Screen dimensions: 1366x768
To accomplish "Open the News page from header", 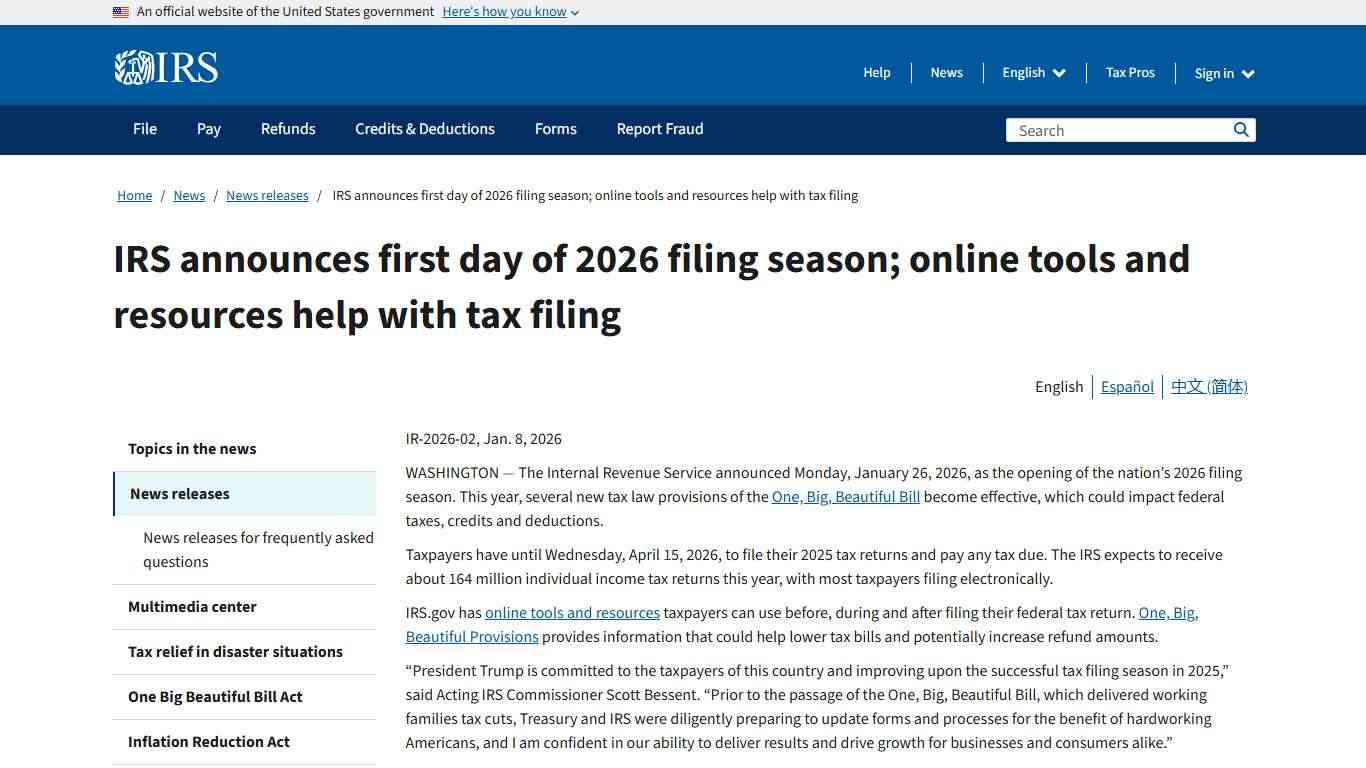I will pos(946,72).
